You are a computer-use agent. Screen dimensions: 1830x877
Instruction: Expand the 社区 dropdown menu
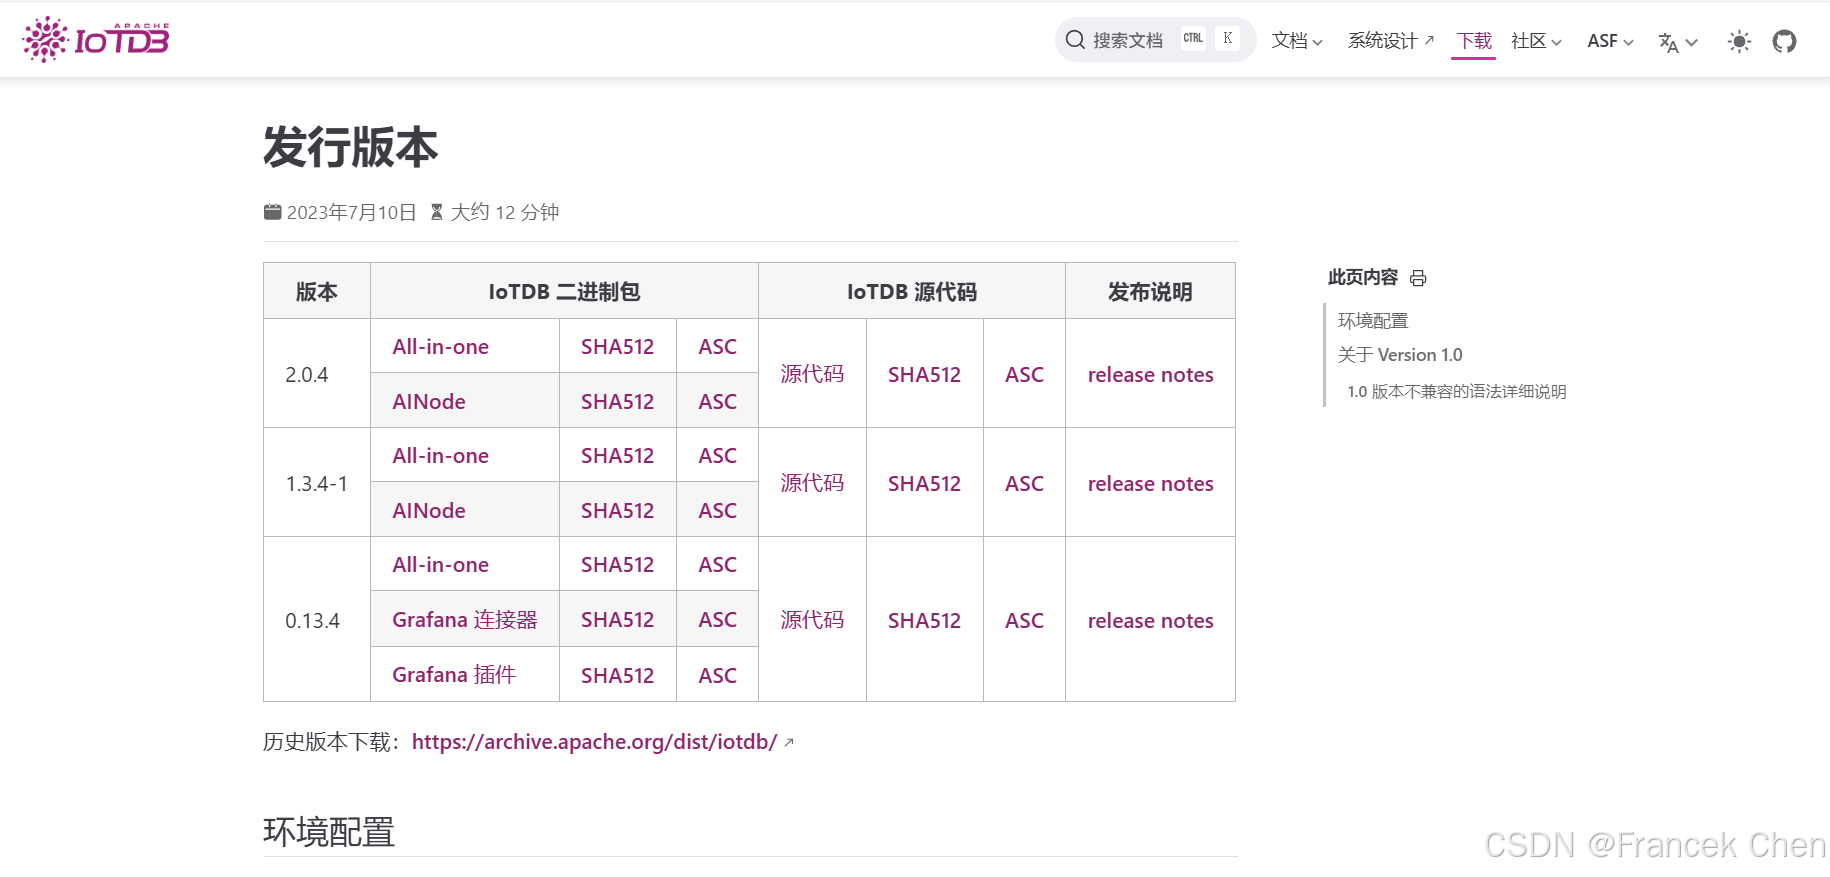(x=1535, y=41)
